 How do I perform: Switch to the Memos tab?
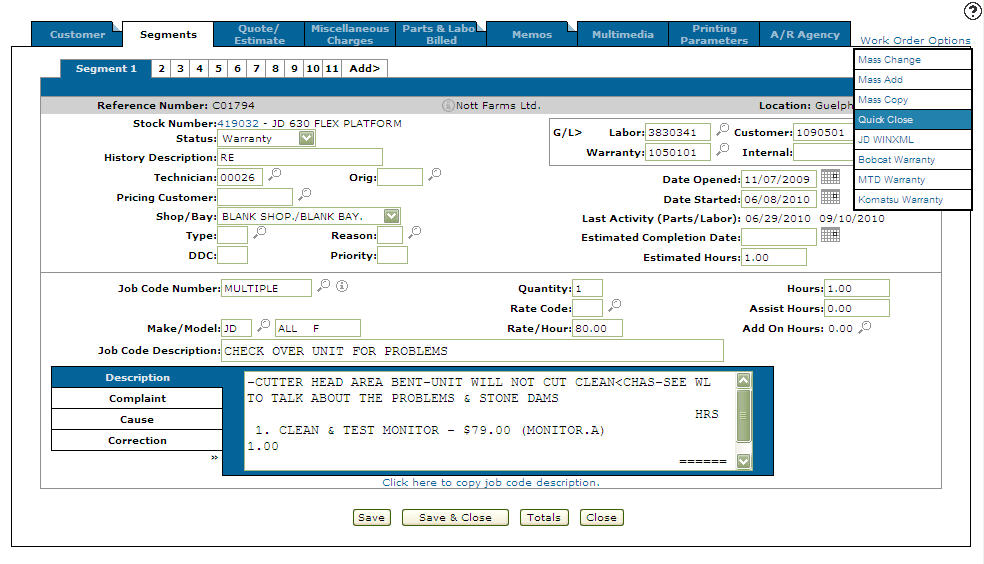(x=531, y=34)
